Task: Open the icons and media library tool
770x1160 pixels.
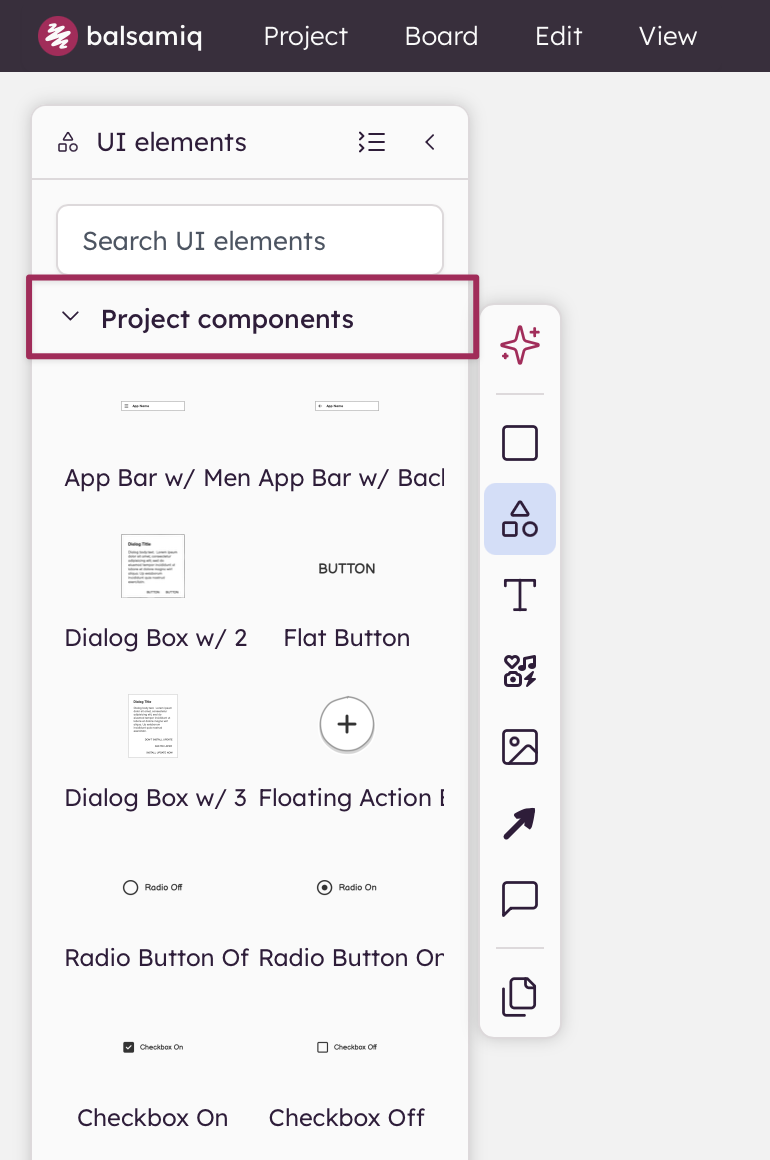Action: point(520,671)
